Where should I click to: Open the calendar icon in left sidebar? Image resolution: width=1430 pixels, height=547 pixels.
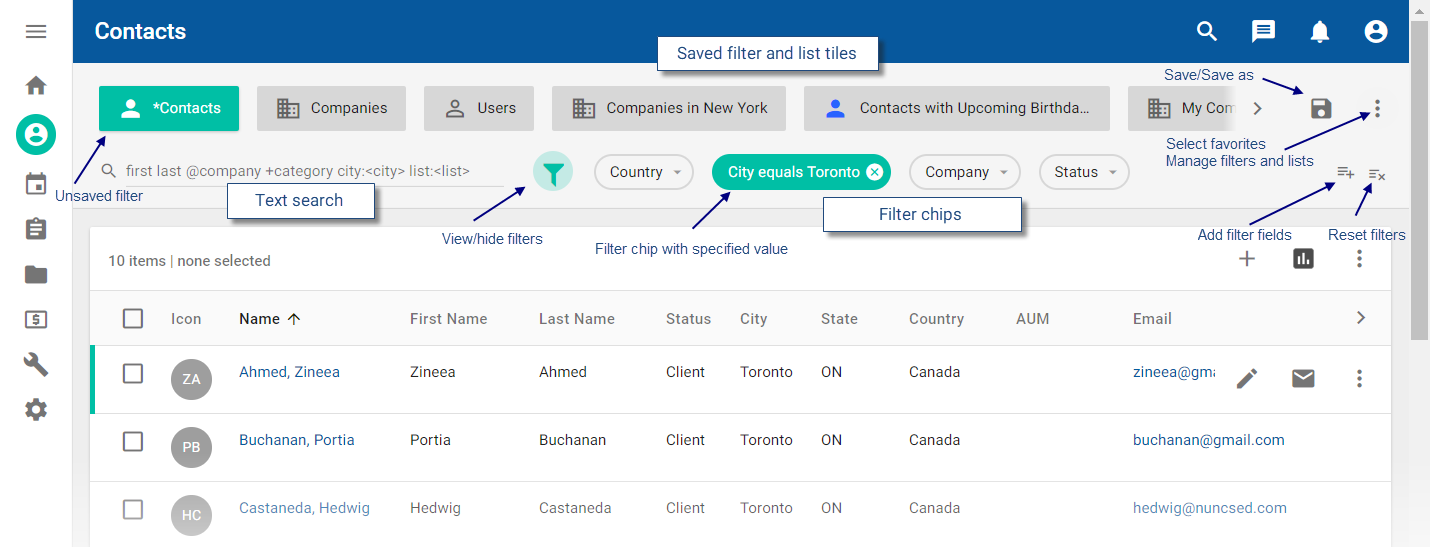(x=36, y=184)
